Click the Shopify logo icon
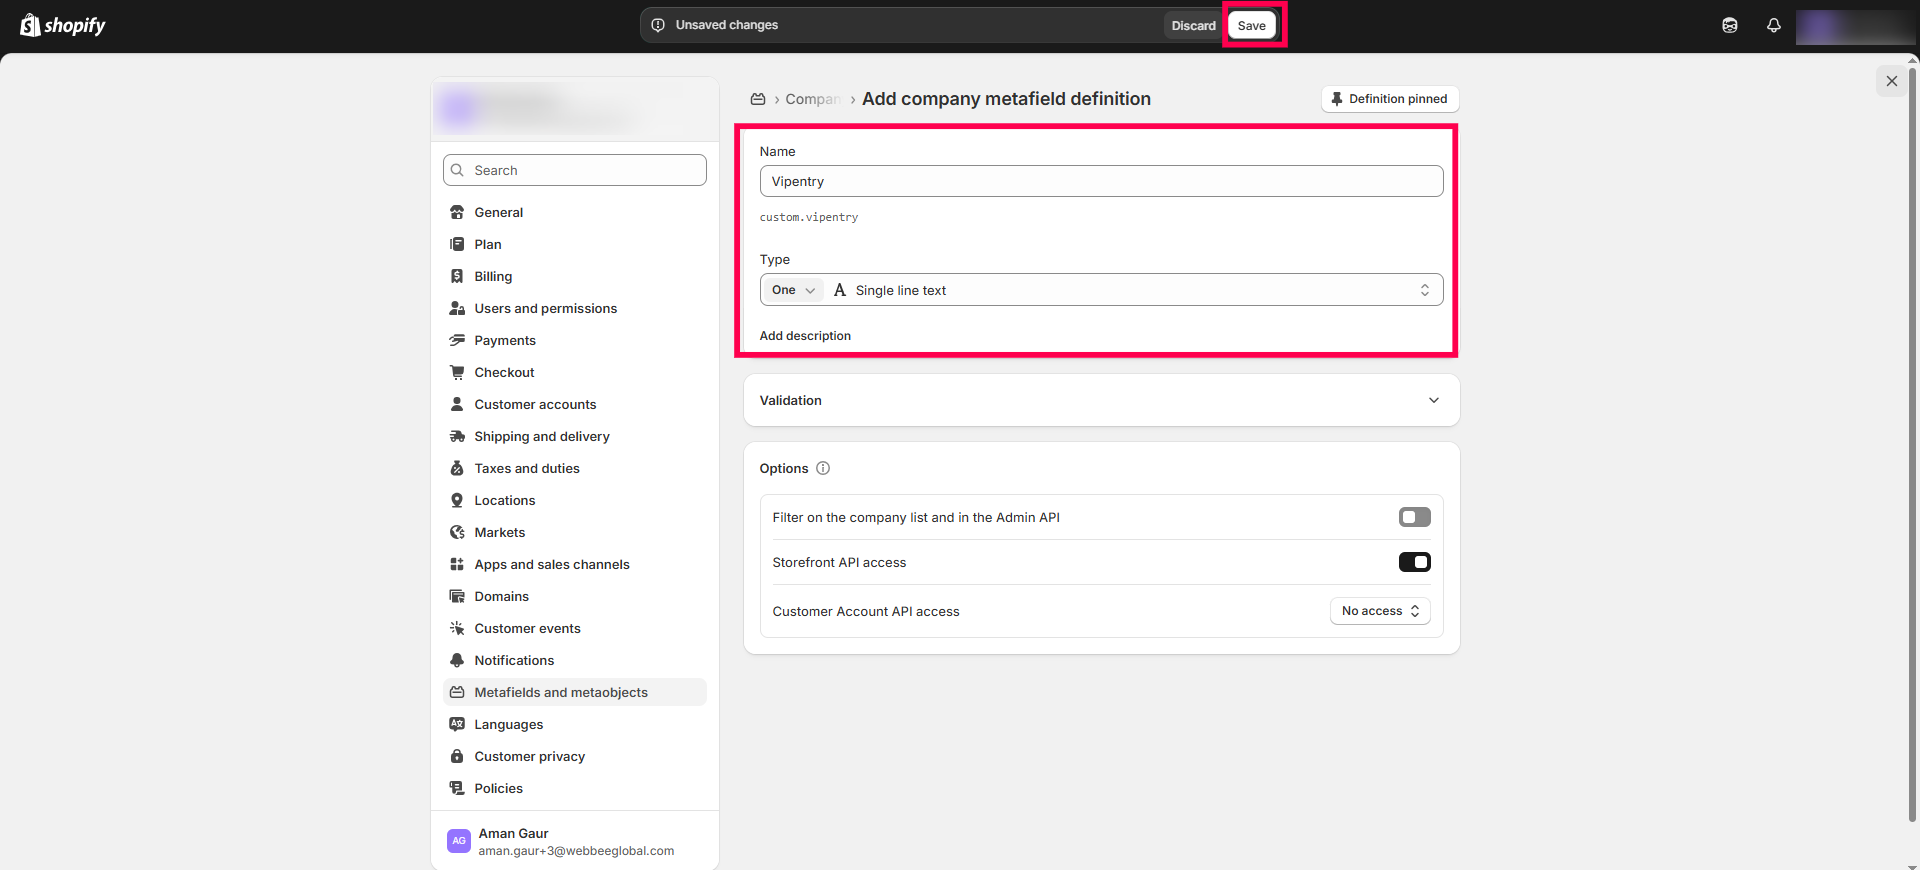The height and width of the screenshot is (870, 1920). point(30,25)
